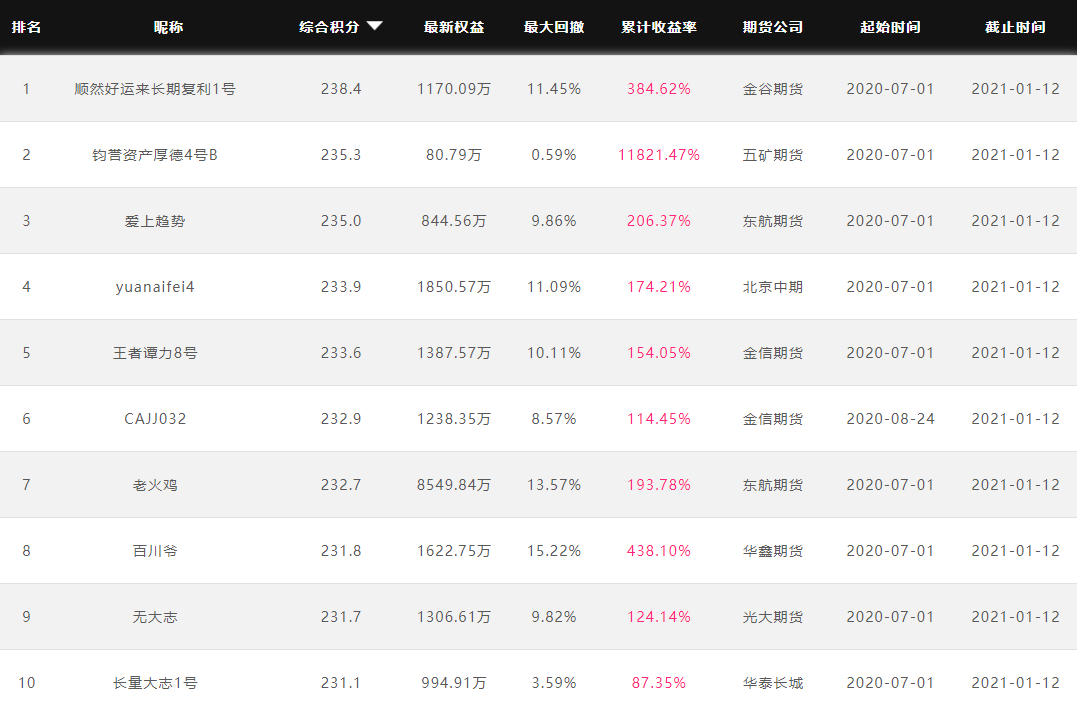
Task: Click score value 233.9
Action: pos(341,286)
